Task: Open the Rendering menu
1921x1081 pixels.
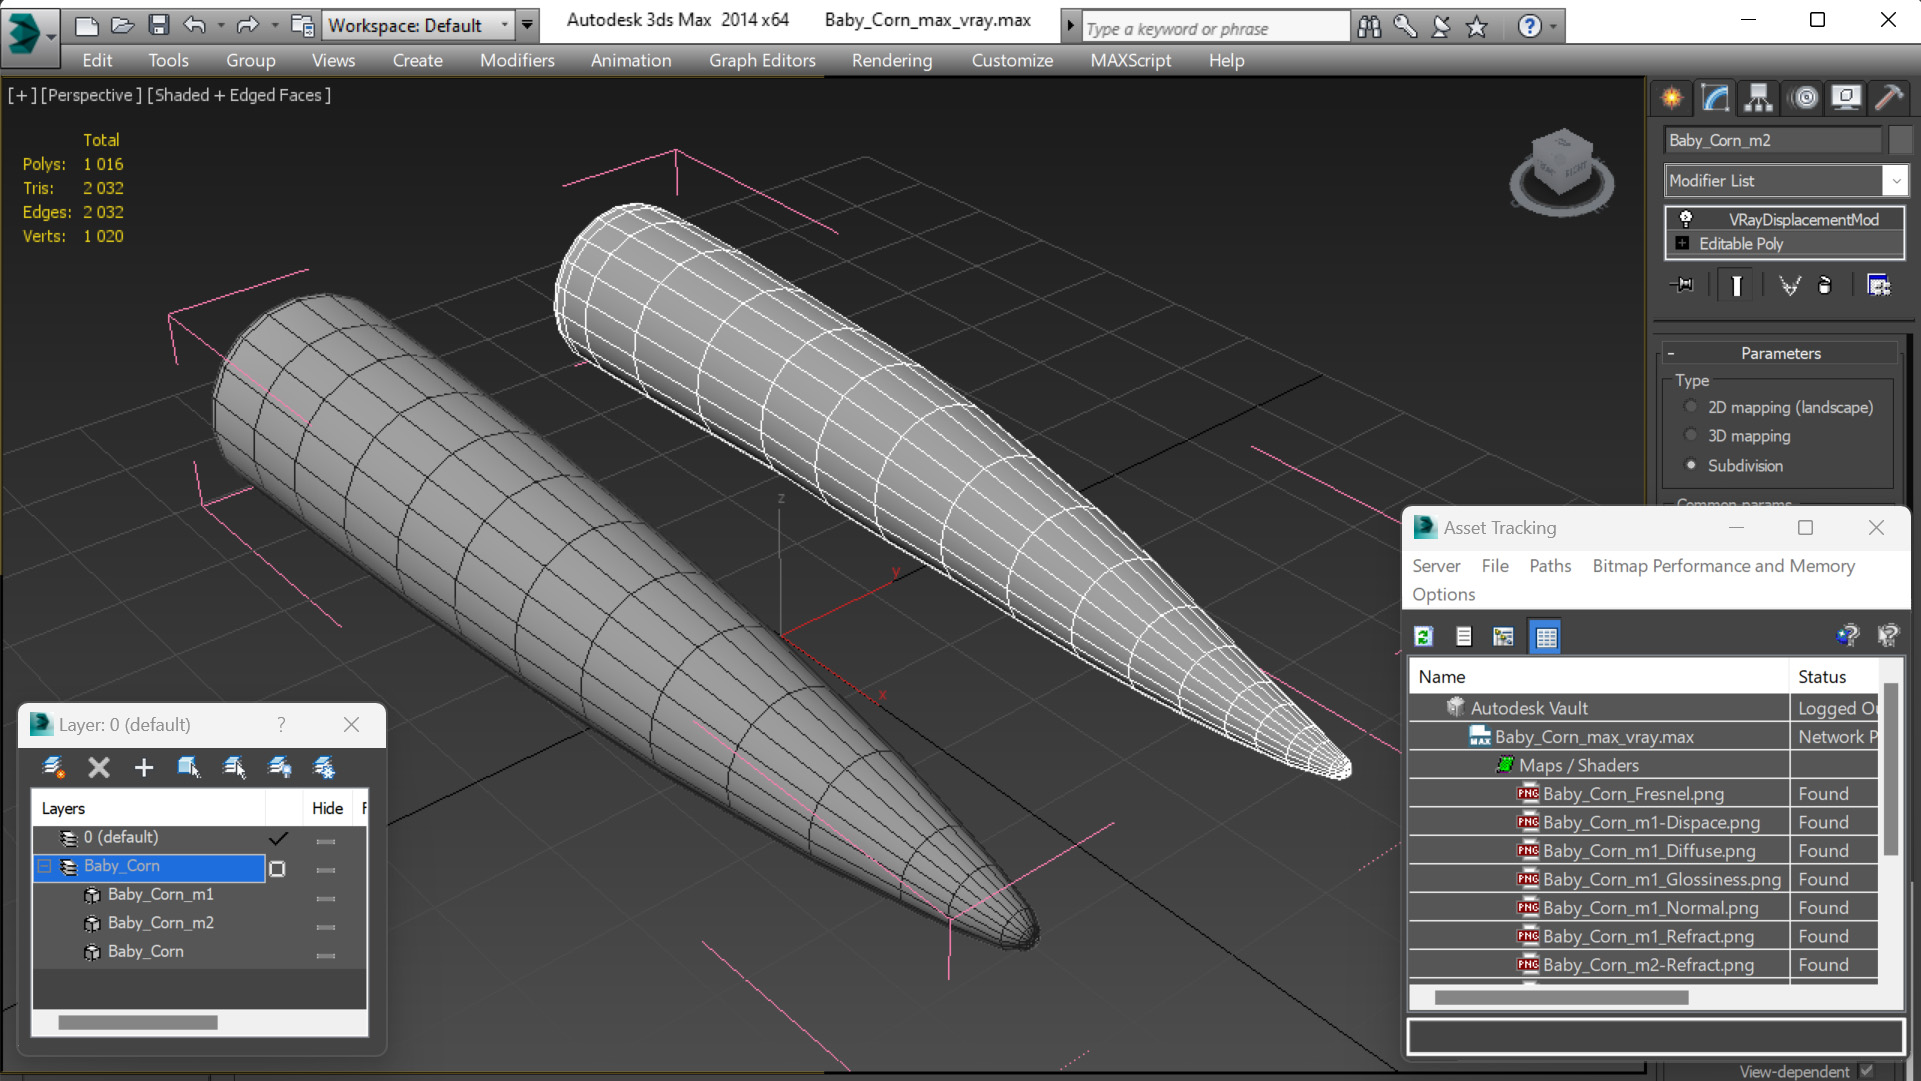Action: tap(892, 60)
